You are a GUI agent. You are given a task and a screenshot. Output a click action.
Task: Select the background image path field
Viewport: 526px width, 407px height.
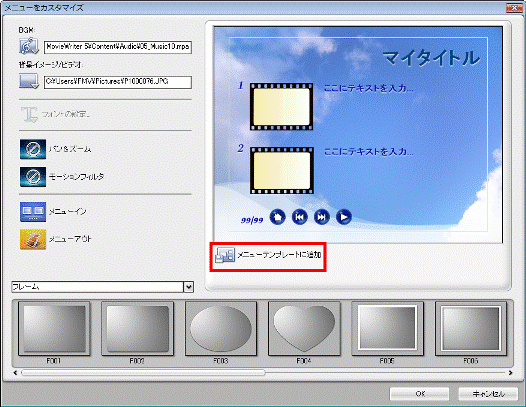[118, 82]
